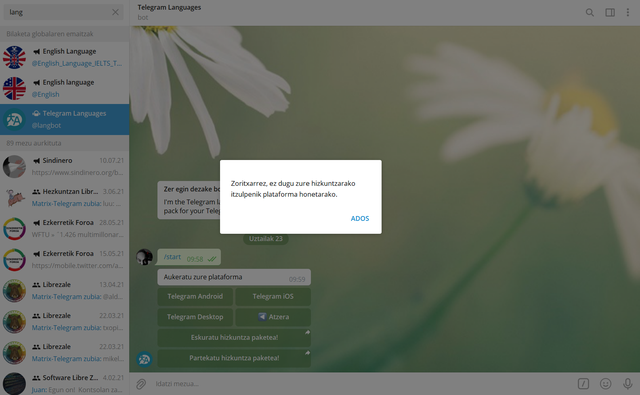Open search in chat magnifier icon
Viewport: 640px width, 395px height.
[x=589, y=13]
